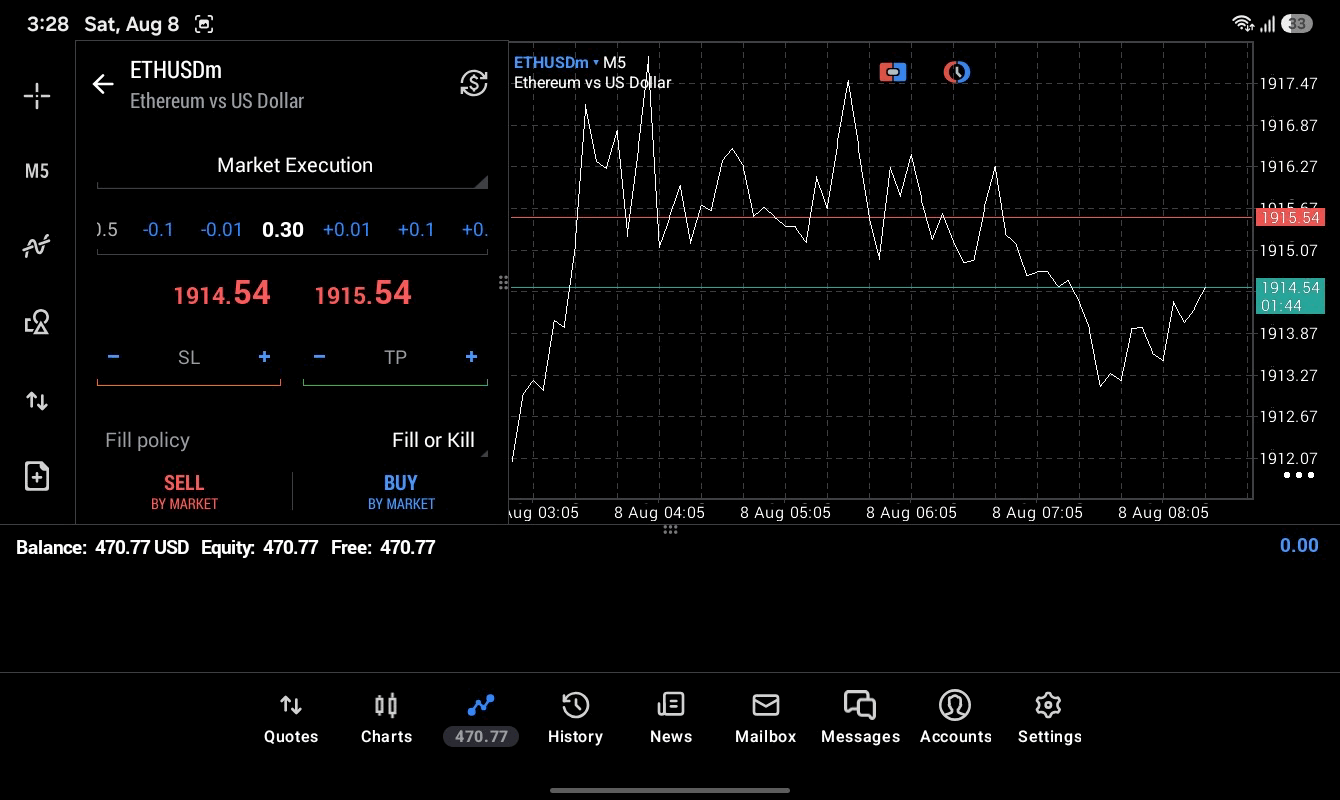Tap the Wi-Fi icon in status bar
Image resolution: width=1340 pixels, height=800 pixels.
pos(1243,23)
